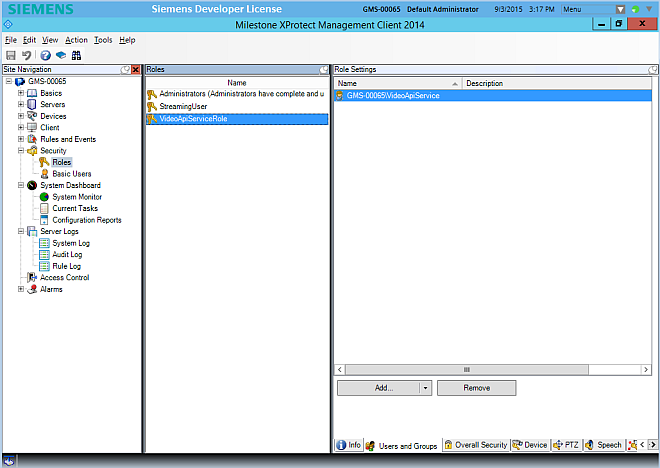The height and width of the screenshot is (468, 660).
Task: Click the binoculars search toolbar icon
Action: click(x=76, y=55)
